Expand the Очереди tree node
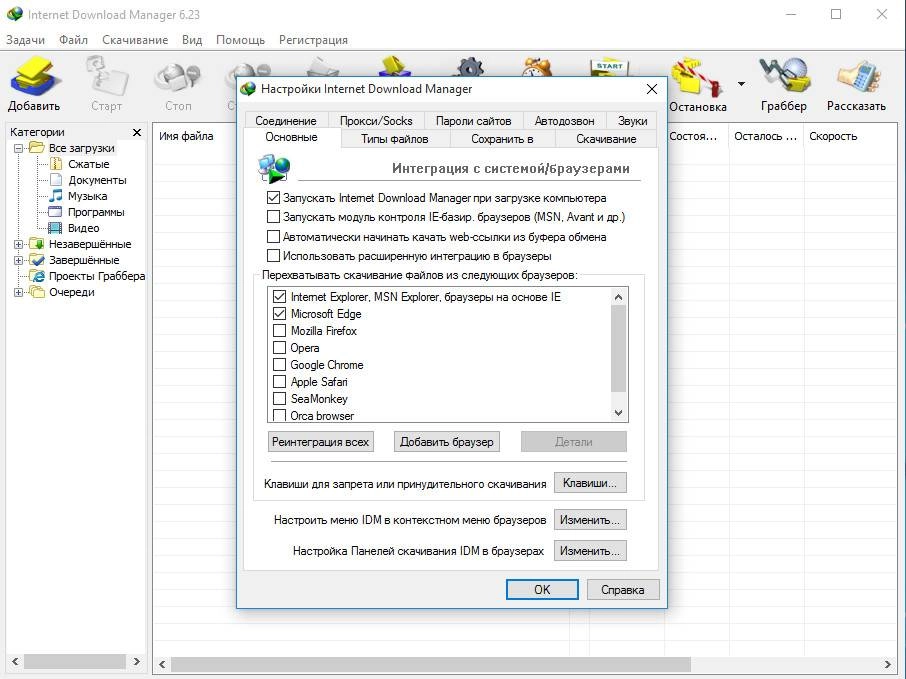This screenshot has width=906, height=679. 18,292
